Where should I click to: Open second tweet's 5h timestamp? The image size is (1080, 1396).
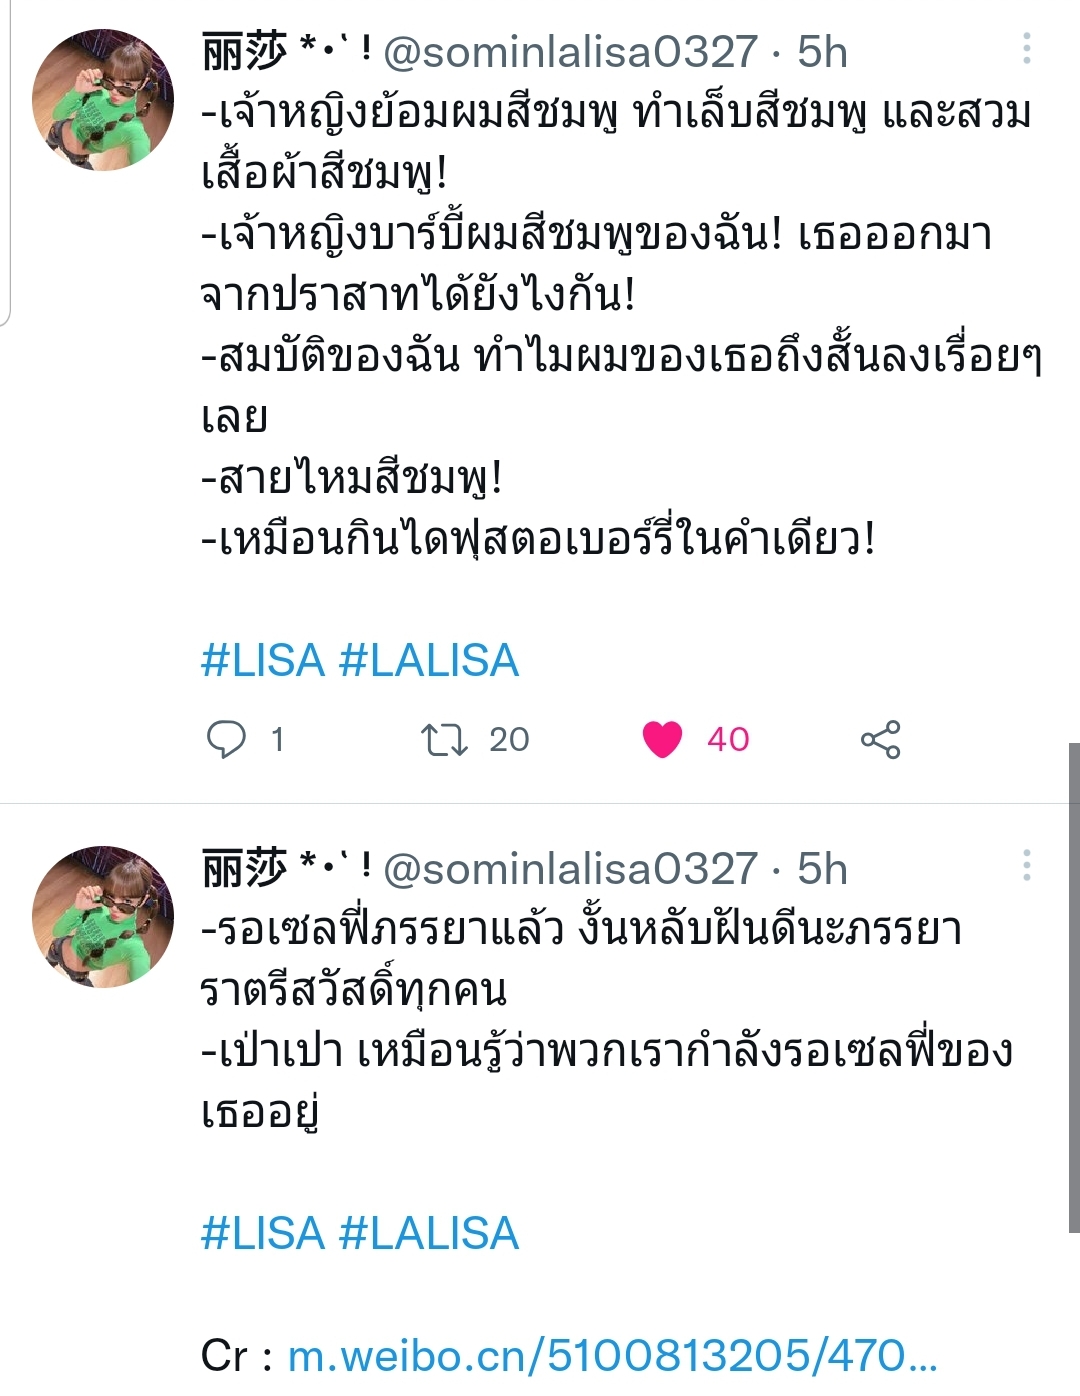(x=822, y=869)
